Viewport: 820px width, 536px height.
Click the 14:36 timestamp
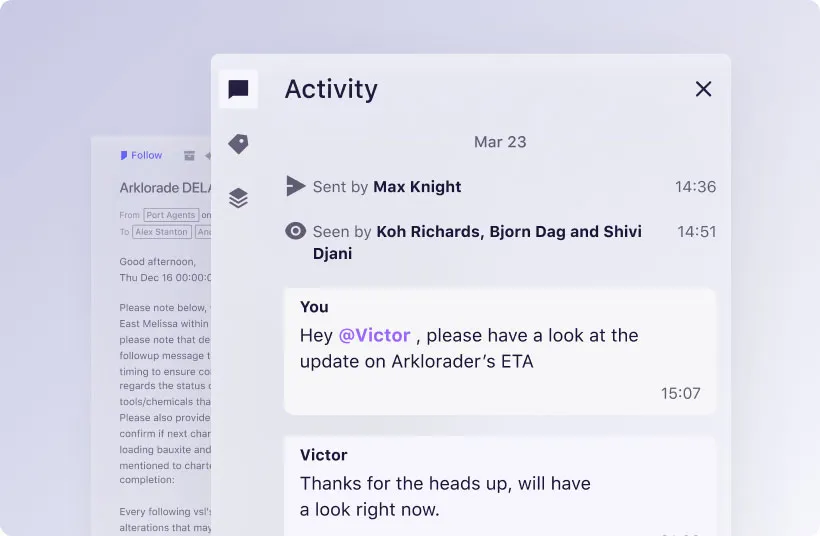[695, 187]
